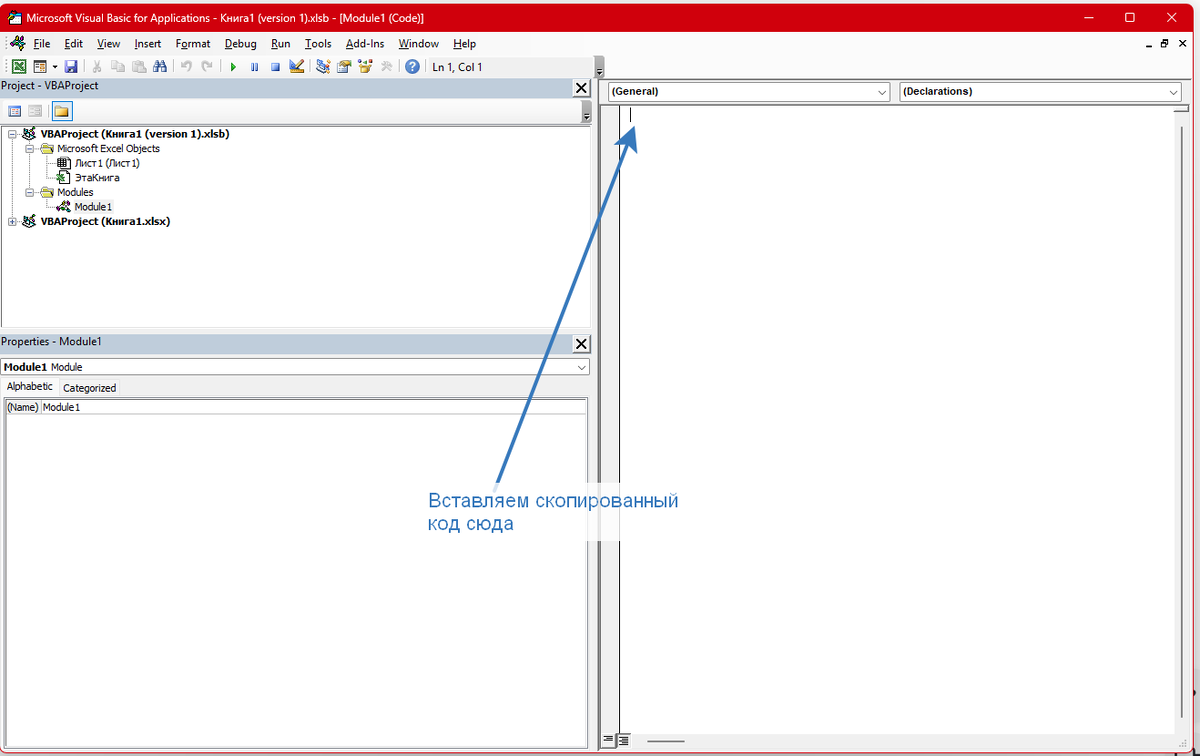Open Project panel toolbar options arrow
Image resolution: width=1200 pixels, height=756 pixels.
(586, 112)
